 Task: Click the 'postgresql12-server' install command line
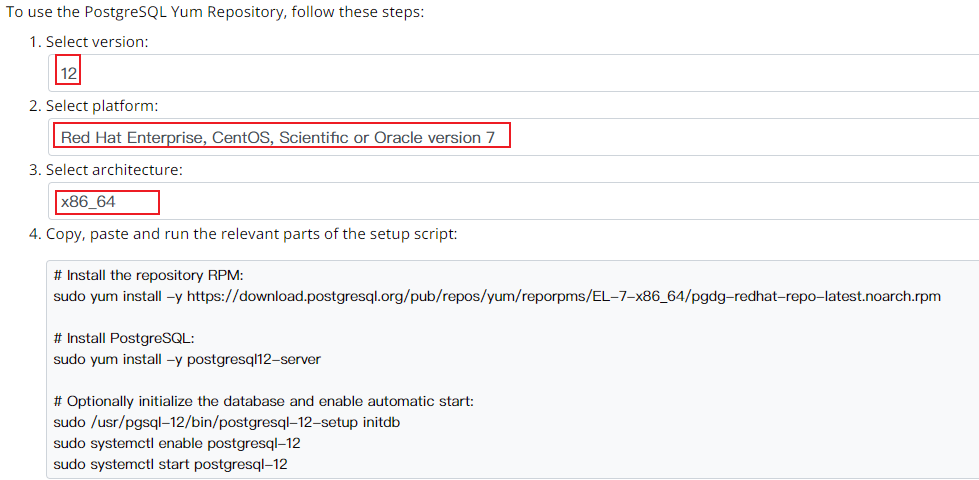click(187, 359)
